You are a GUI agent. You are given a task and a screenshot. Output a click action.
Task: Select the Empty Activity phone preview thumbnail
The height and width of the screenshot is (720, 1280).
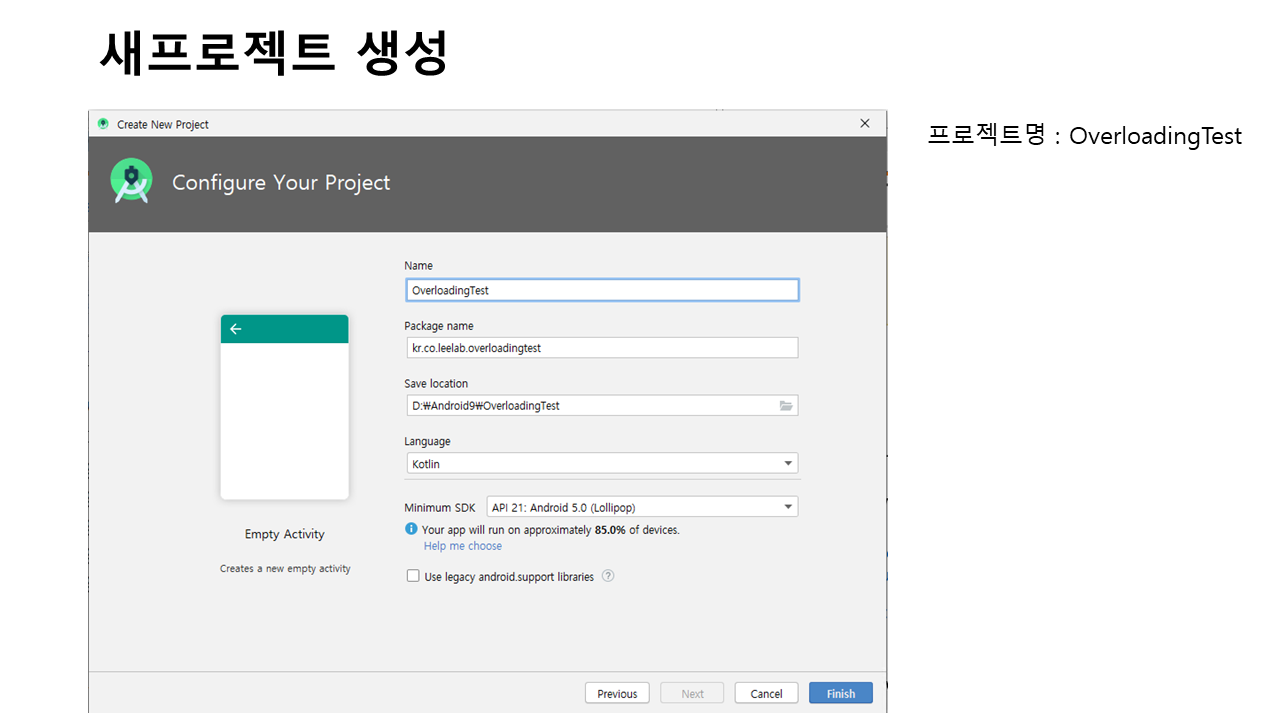coord(285,407)
